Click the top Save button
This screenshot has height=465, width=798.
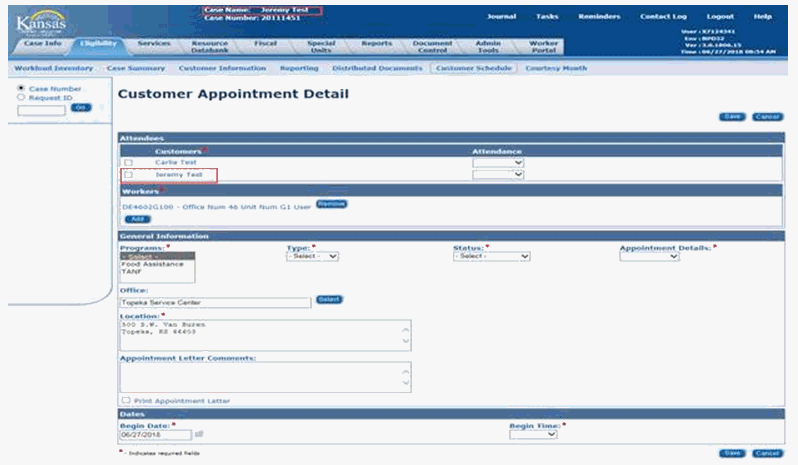(x=732, y=117)
